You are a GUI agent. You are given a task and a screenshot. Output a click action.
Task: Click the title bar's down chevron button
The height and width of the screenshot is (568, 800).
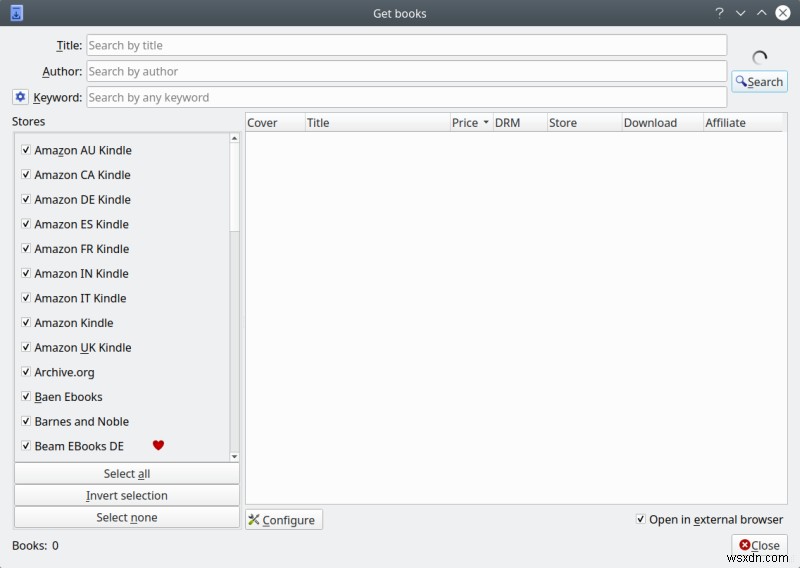pos(740,13)
